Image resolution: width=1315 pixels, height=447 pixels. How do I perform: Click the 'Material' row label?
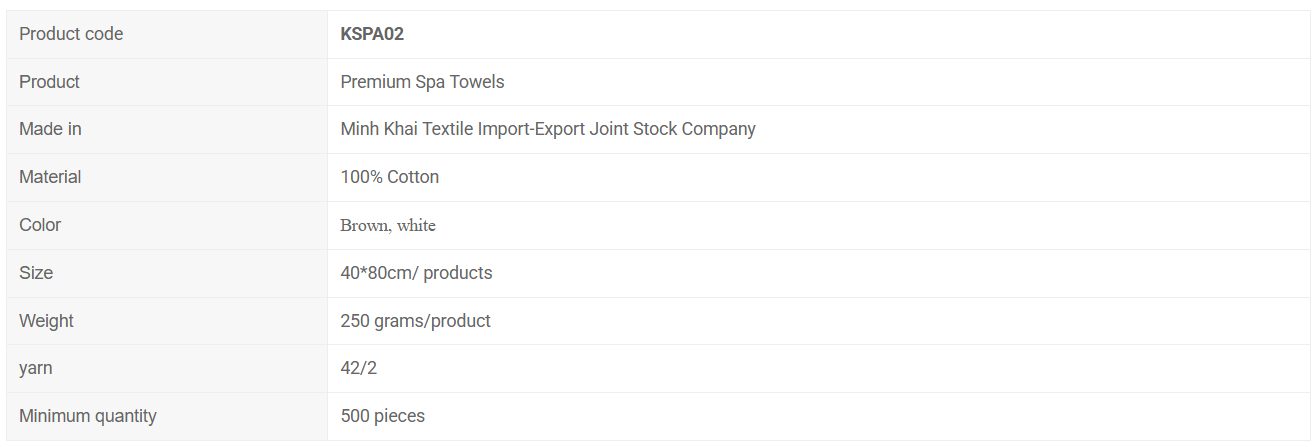(x=50, y=177)
